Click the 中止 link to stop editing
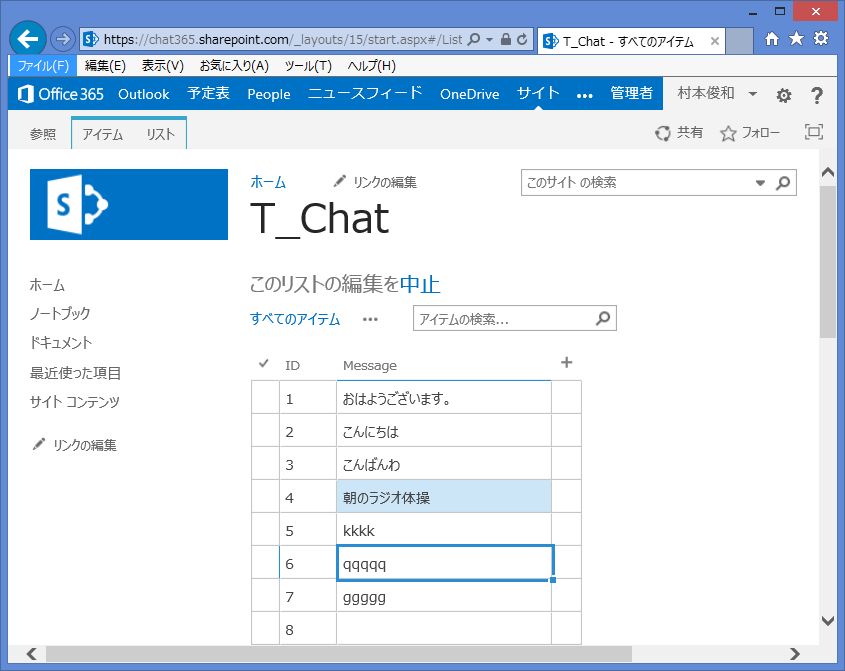This screenshot has width=845, height=671. 420,285
